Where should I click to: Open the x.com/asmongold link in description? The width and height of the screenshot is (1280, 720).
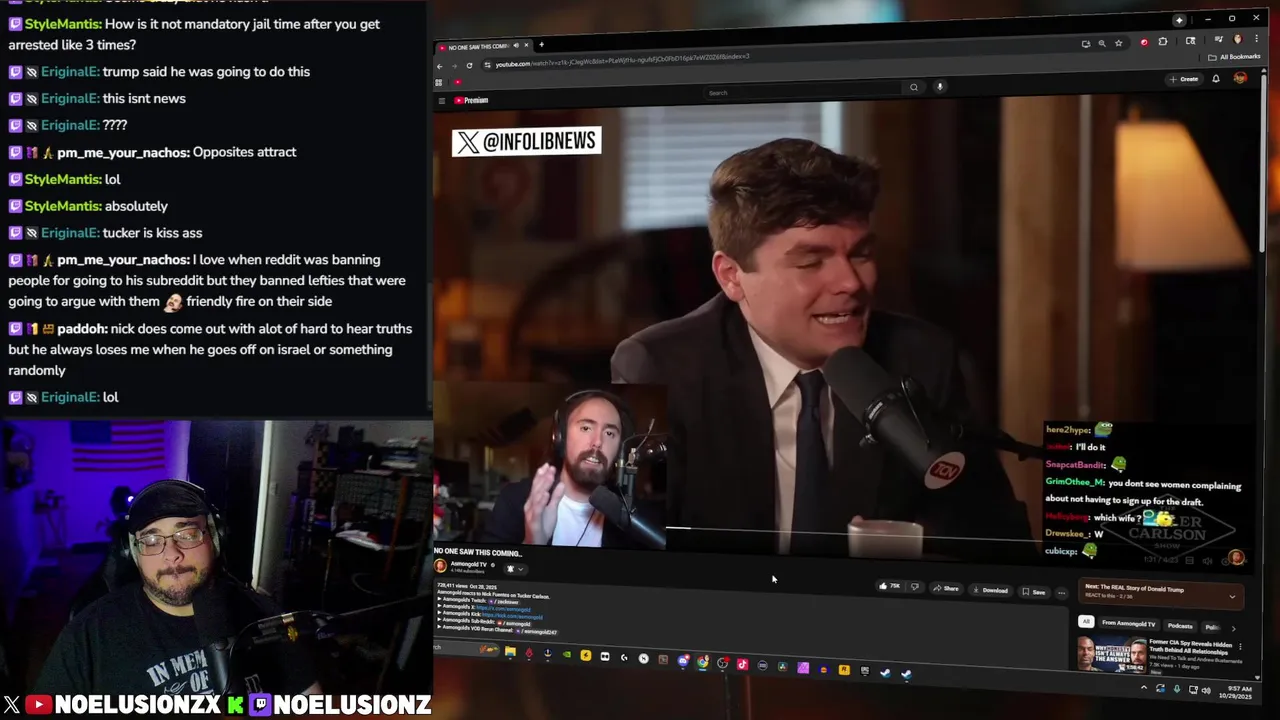tap(503, 609)
